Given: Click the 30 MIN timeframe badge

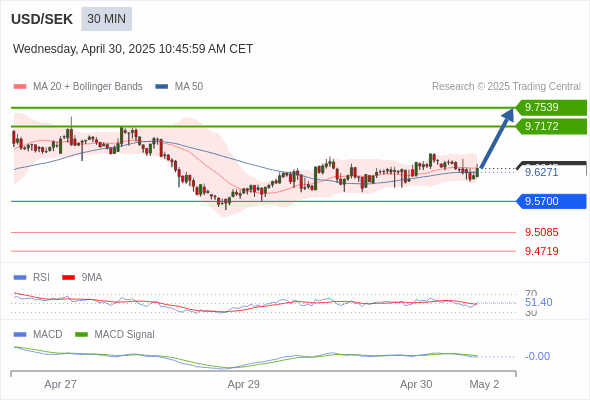Looking at the screenshot, I should (x=106, y=19).
